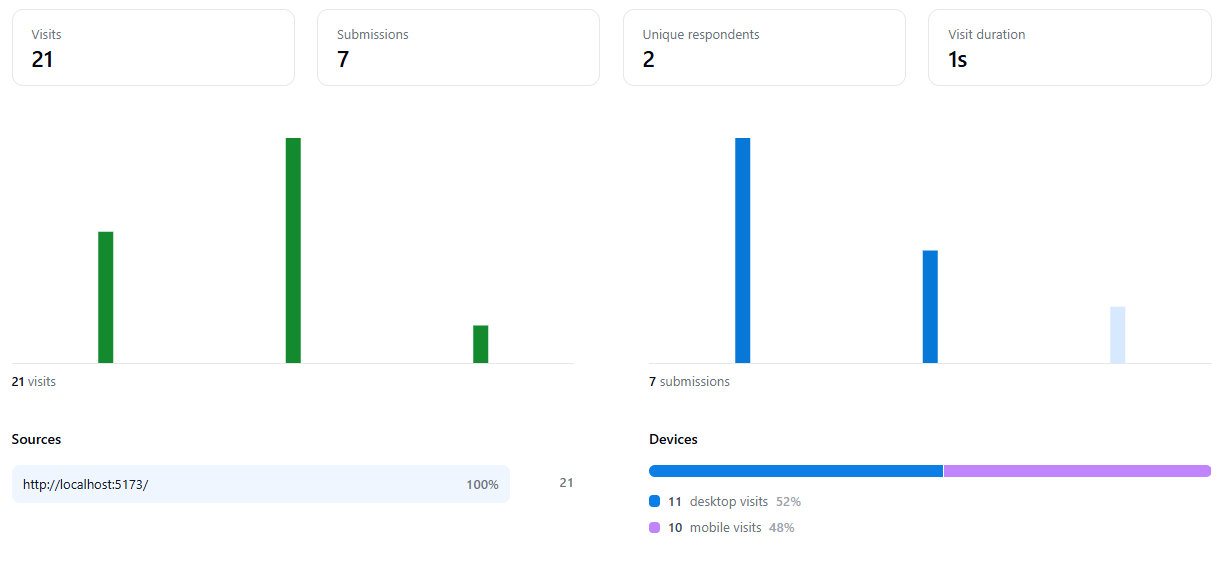
Task: Click the tallest blue submissions bar
Action: pyautogui.click(x=743, y=250)
